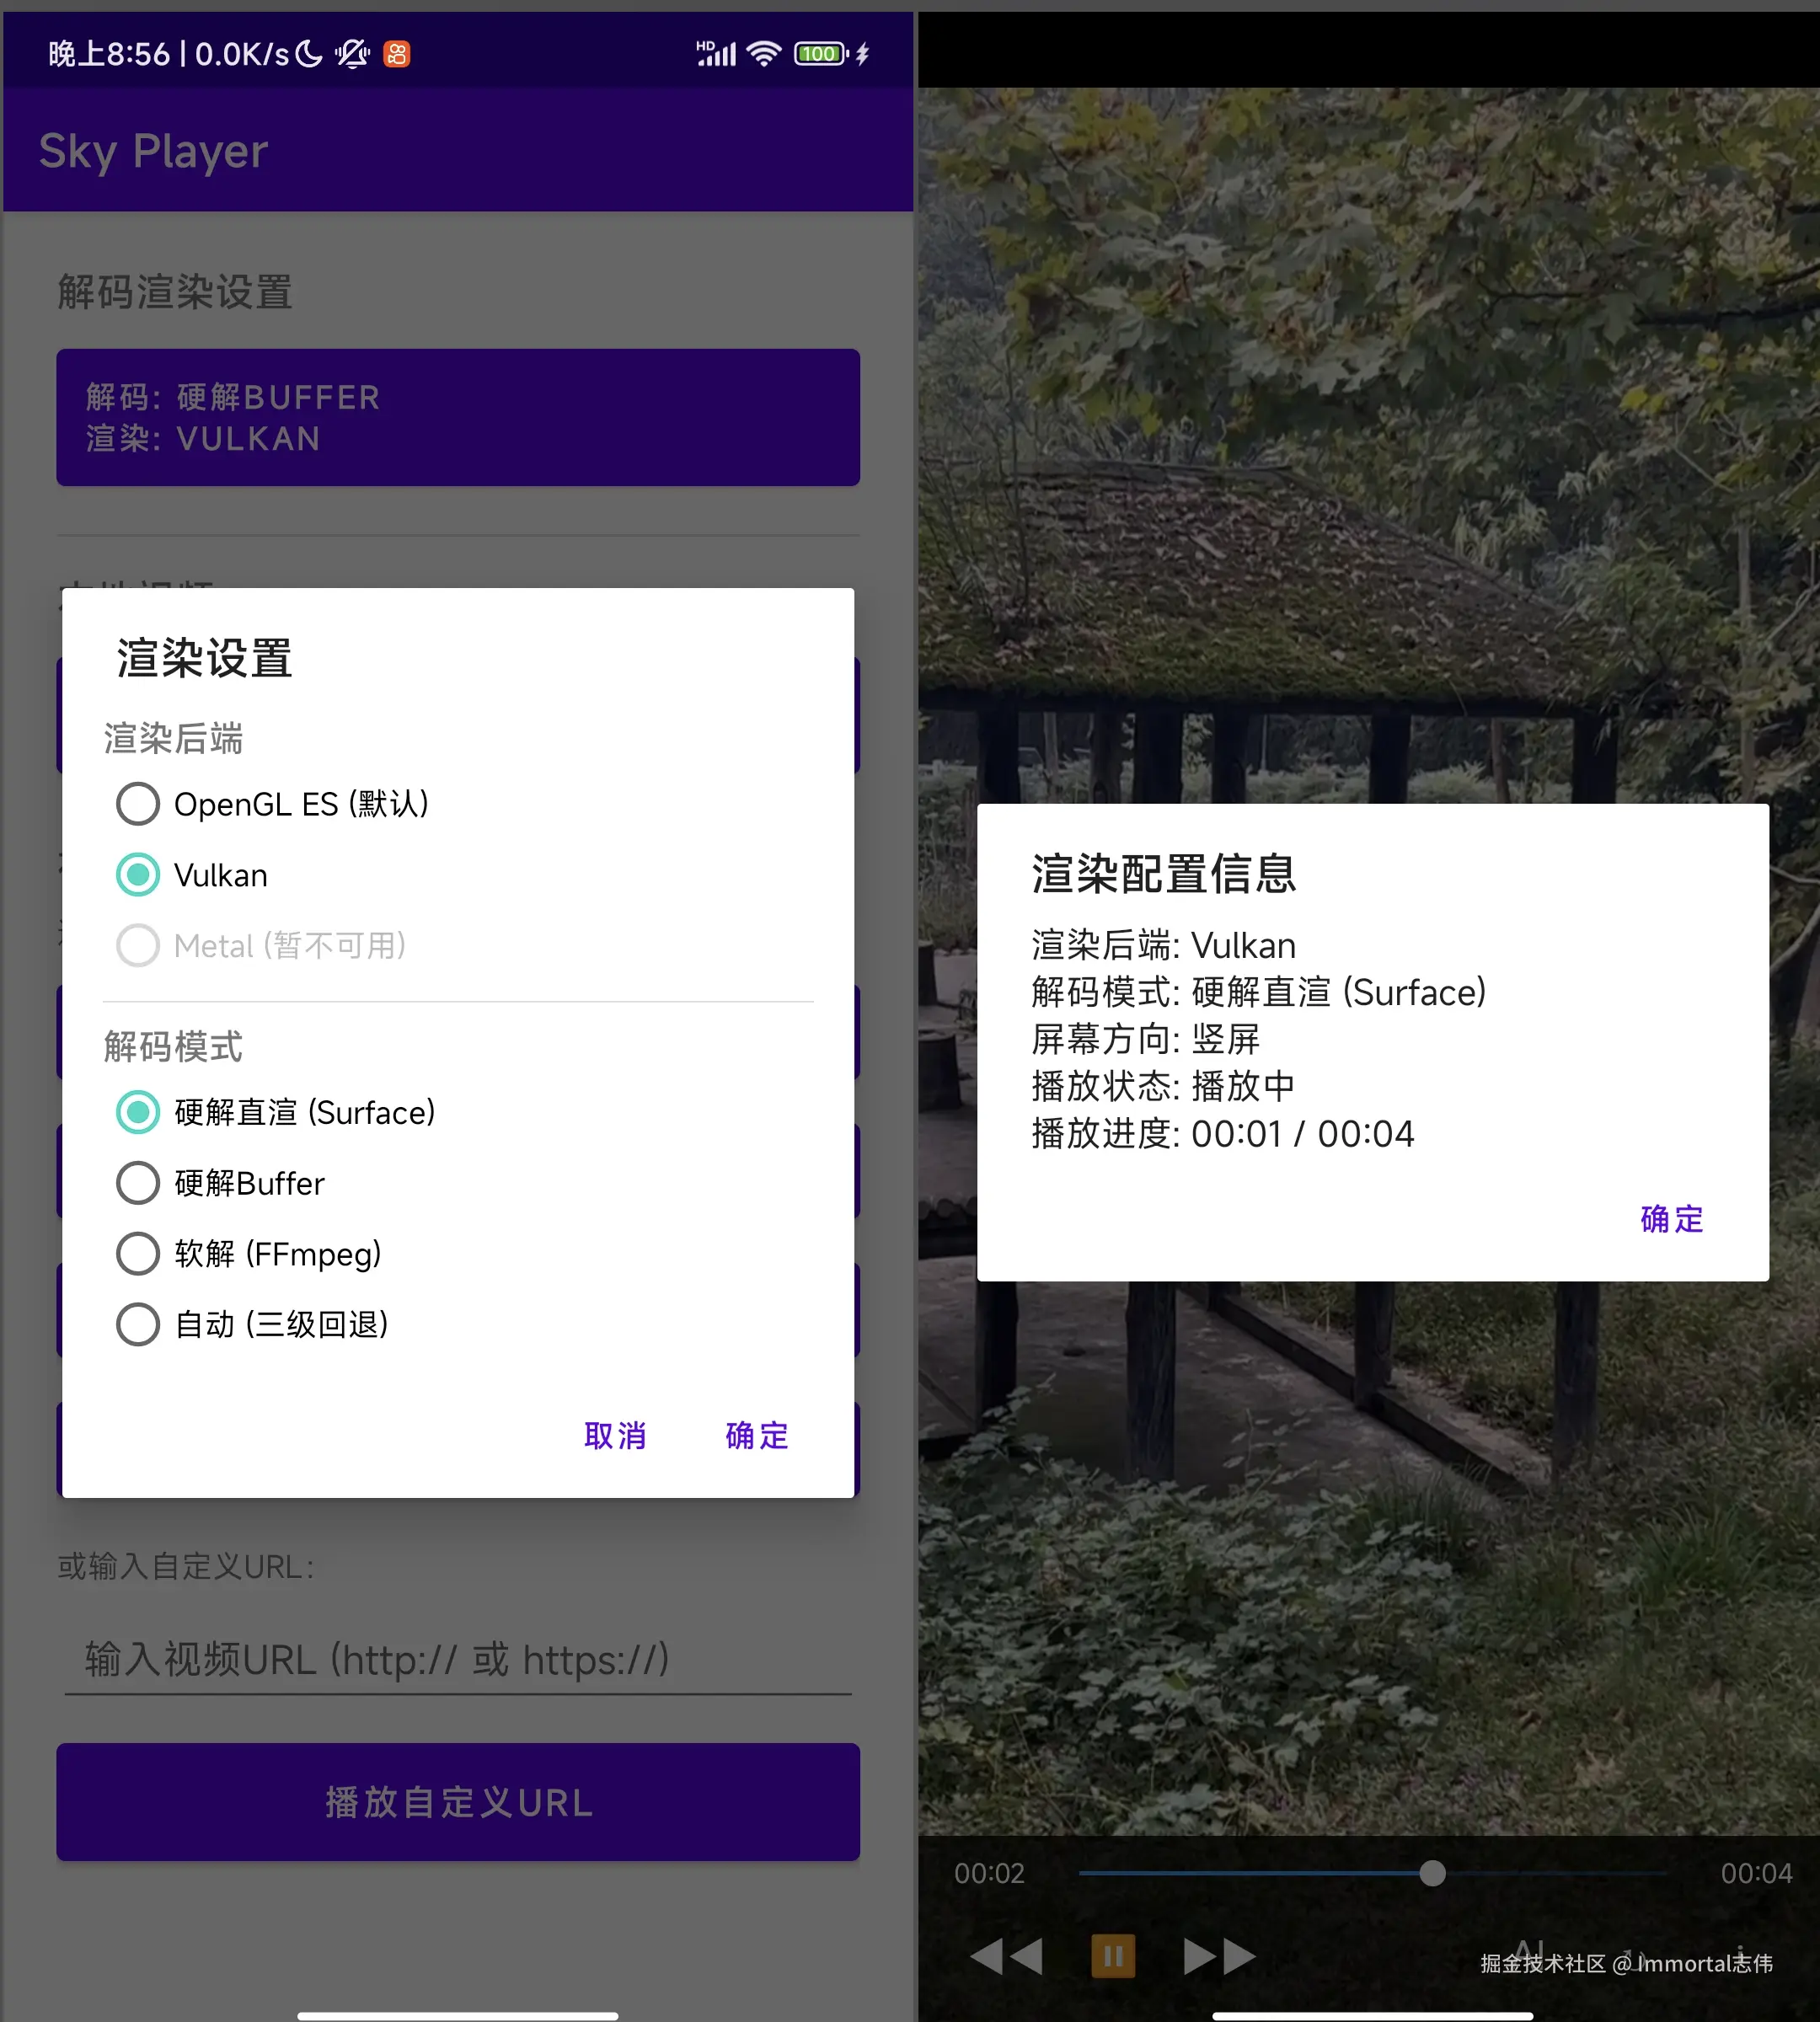Tap the muted bell status icon

352,54
